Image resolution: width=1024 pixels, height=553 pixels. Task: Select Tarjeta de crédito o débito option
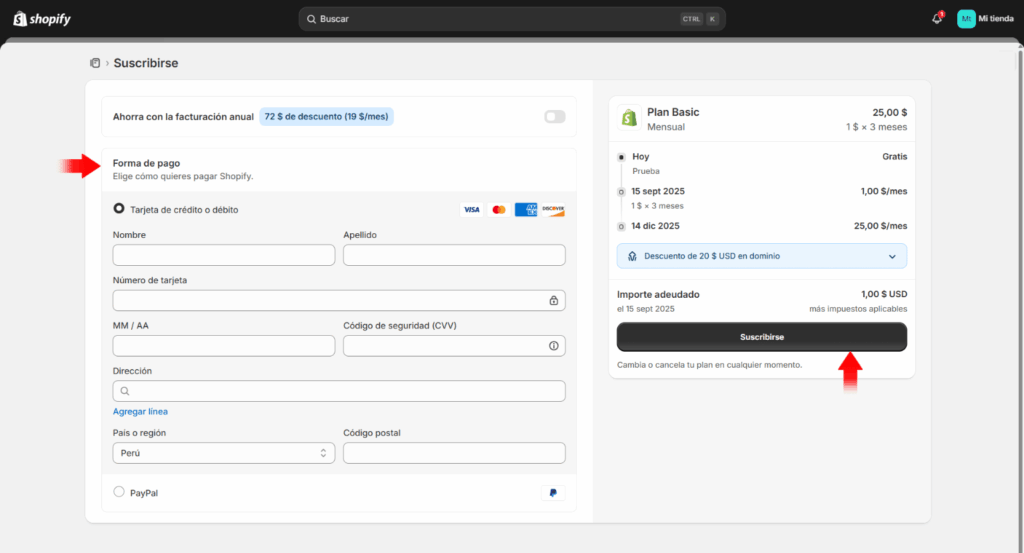(x=120, y=209)
